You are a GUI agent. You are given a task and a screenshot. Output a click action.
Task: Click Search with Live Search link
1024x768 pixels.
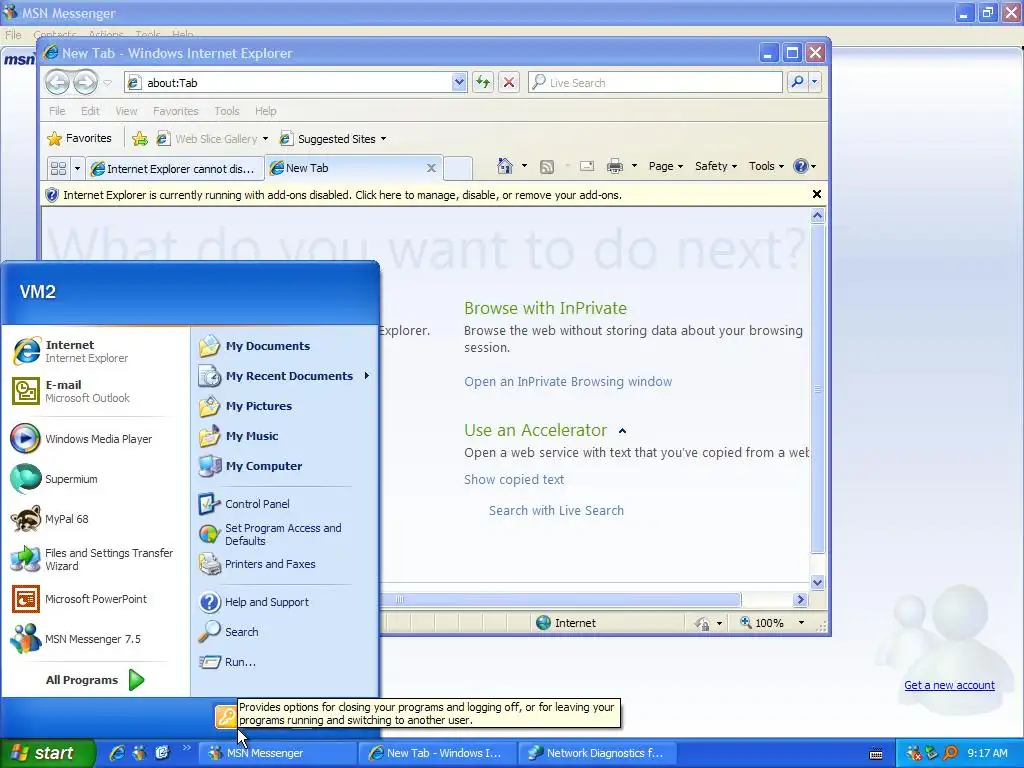[x=556, y=511]
